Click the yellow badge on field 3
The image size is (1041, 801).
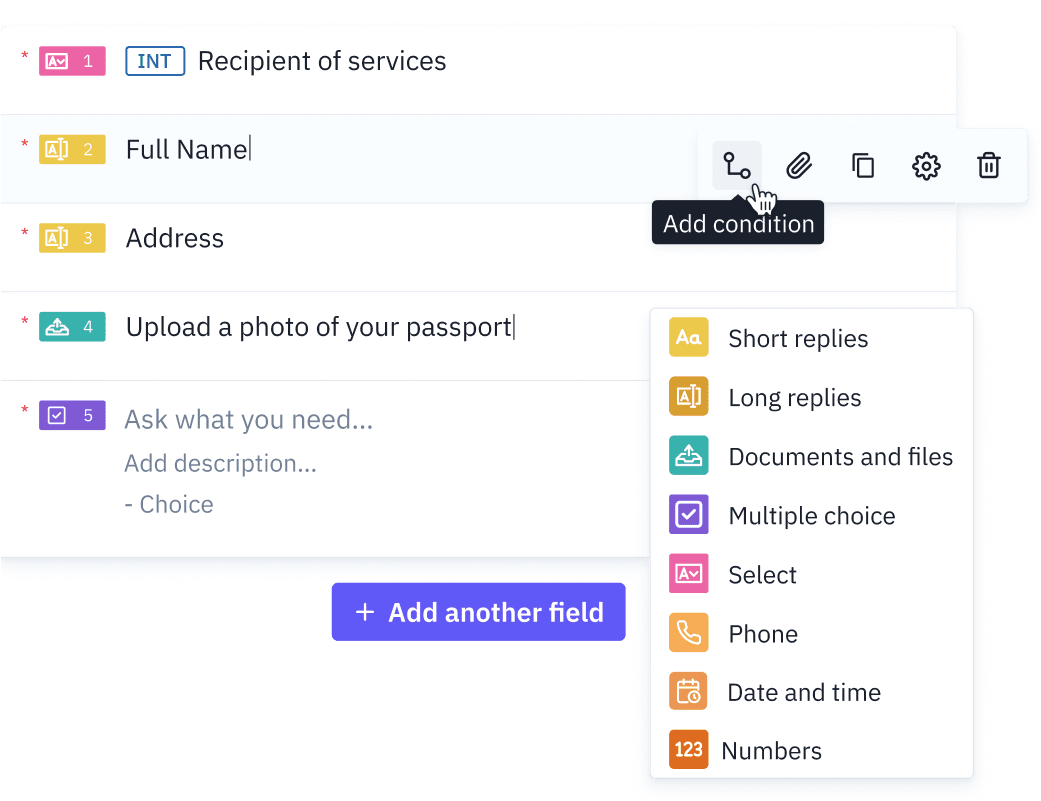pyautogui.click(x=72, y=238)
